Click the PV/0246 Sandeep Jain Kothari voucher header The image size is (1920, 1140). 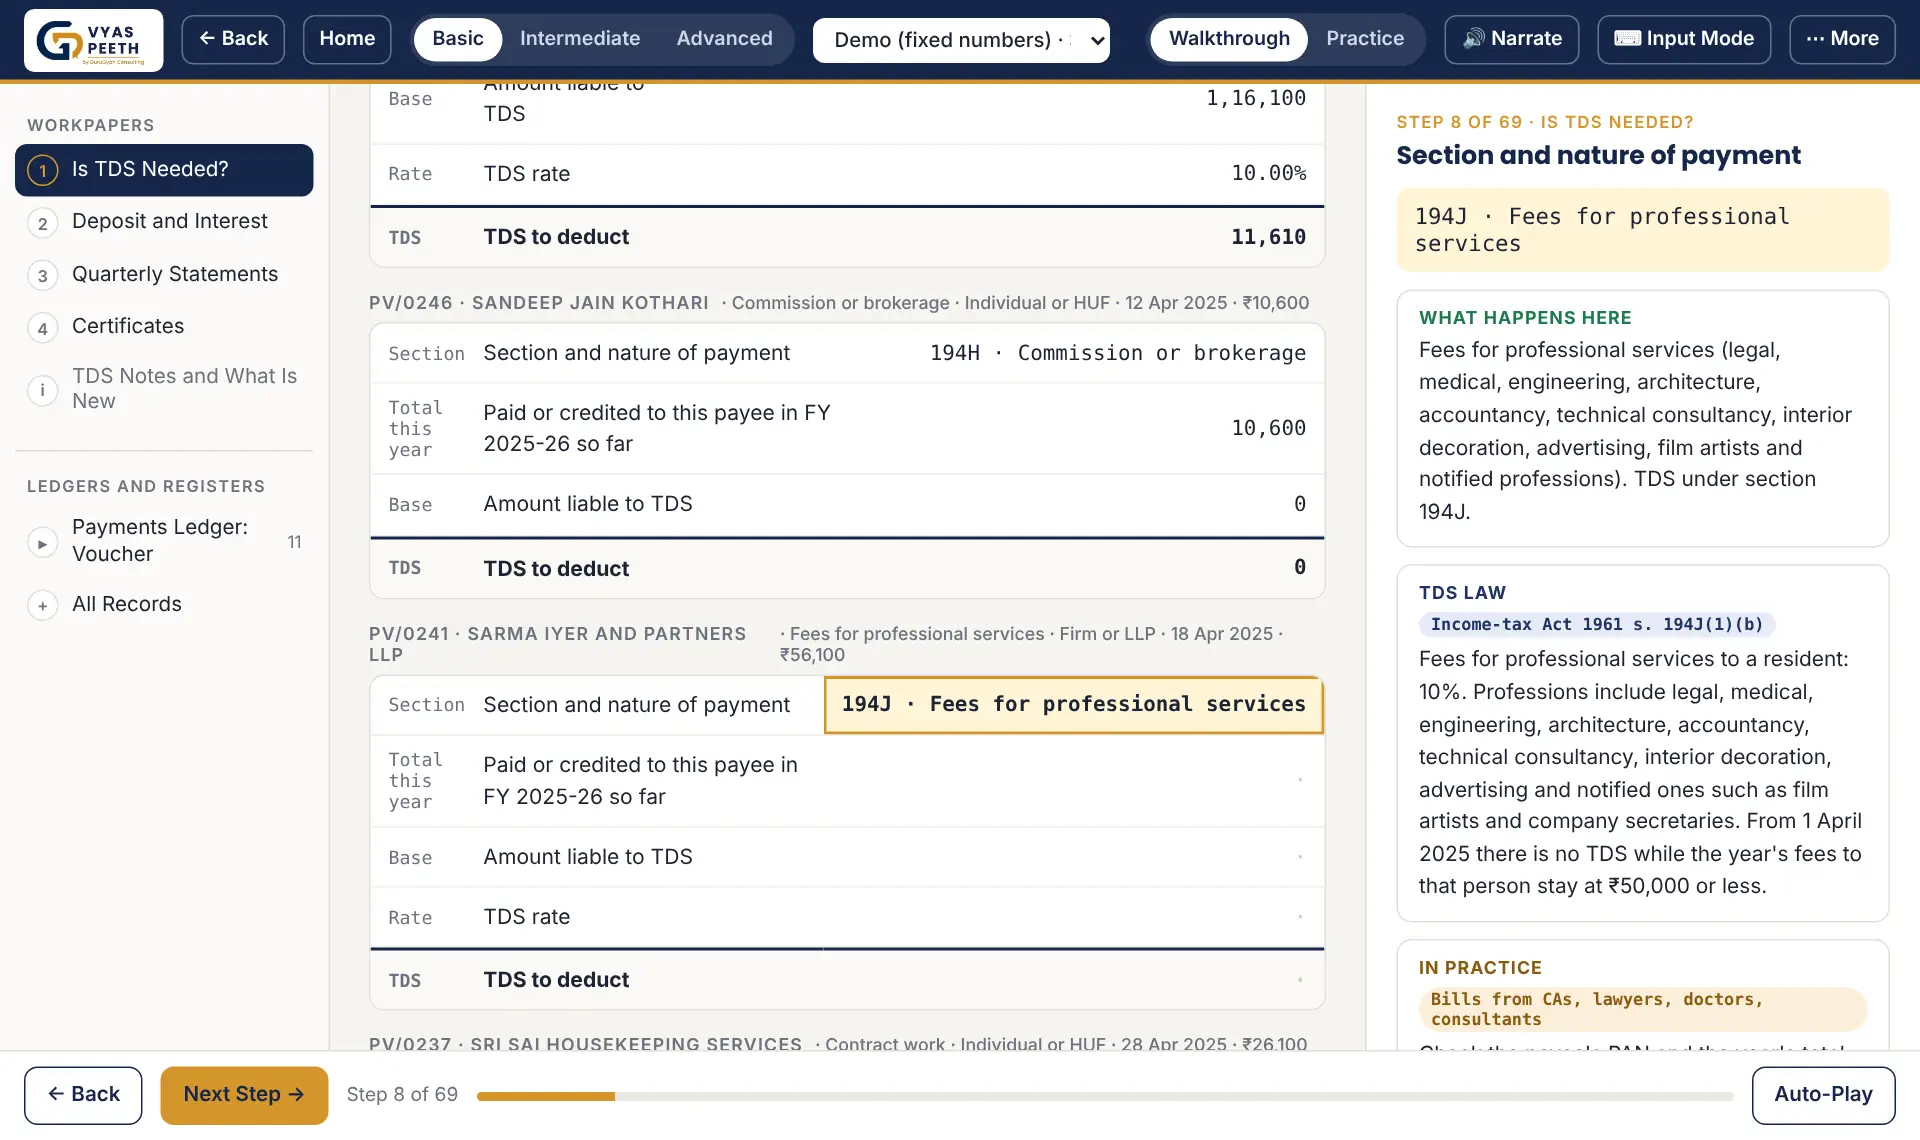click(x=839, y=303)
